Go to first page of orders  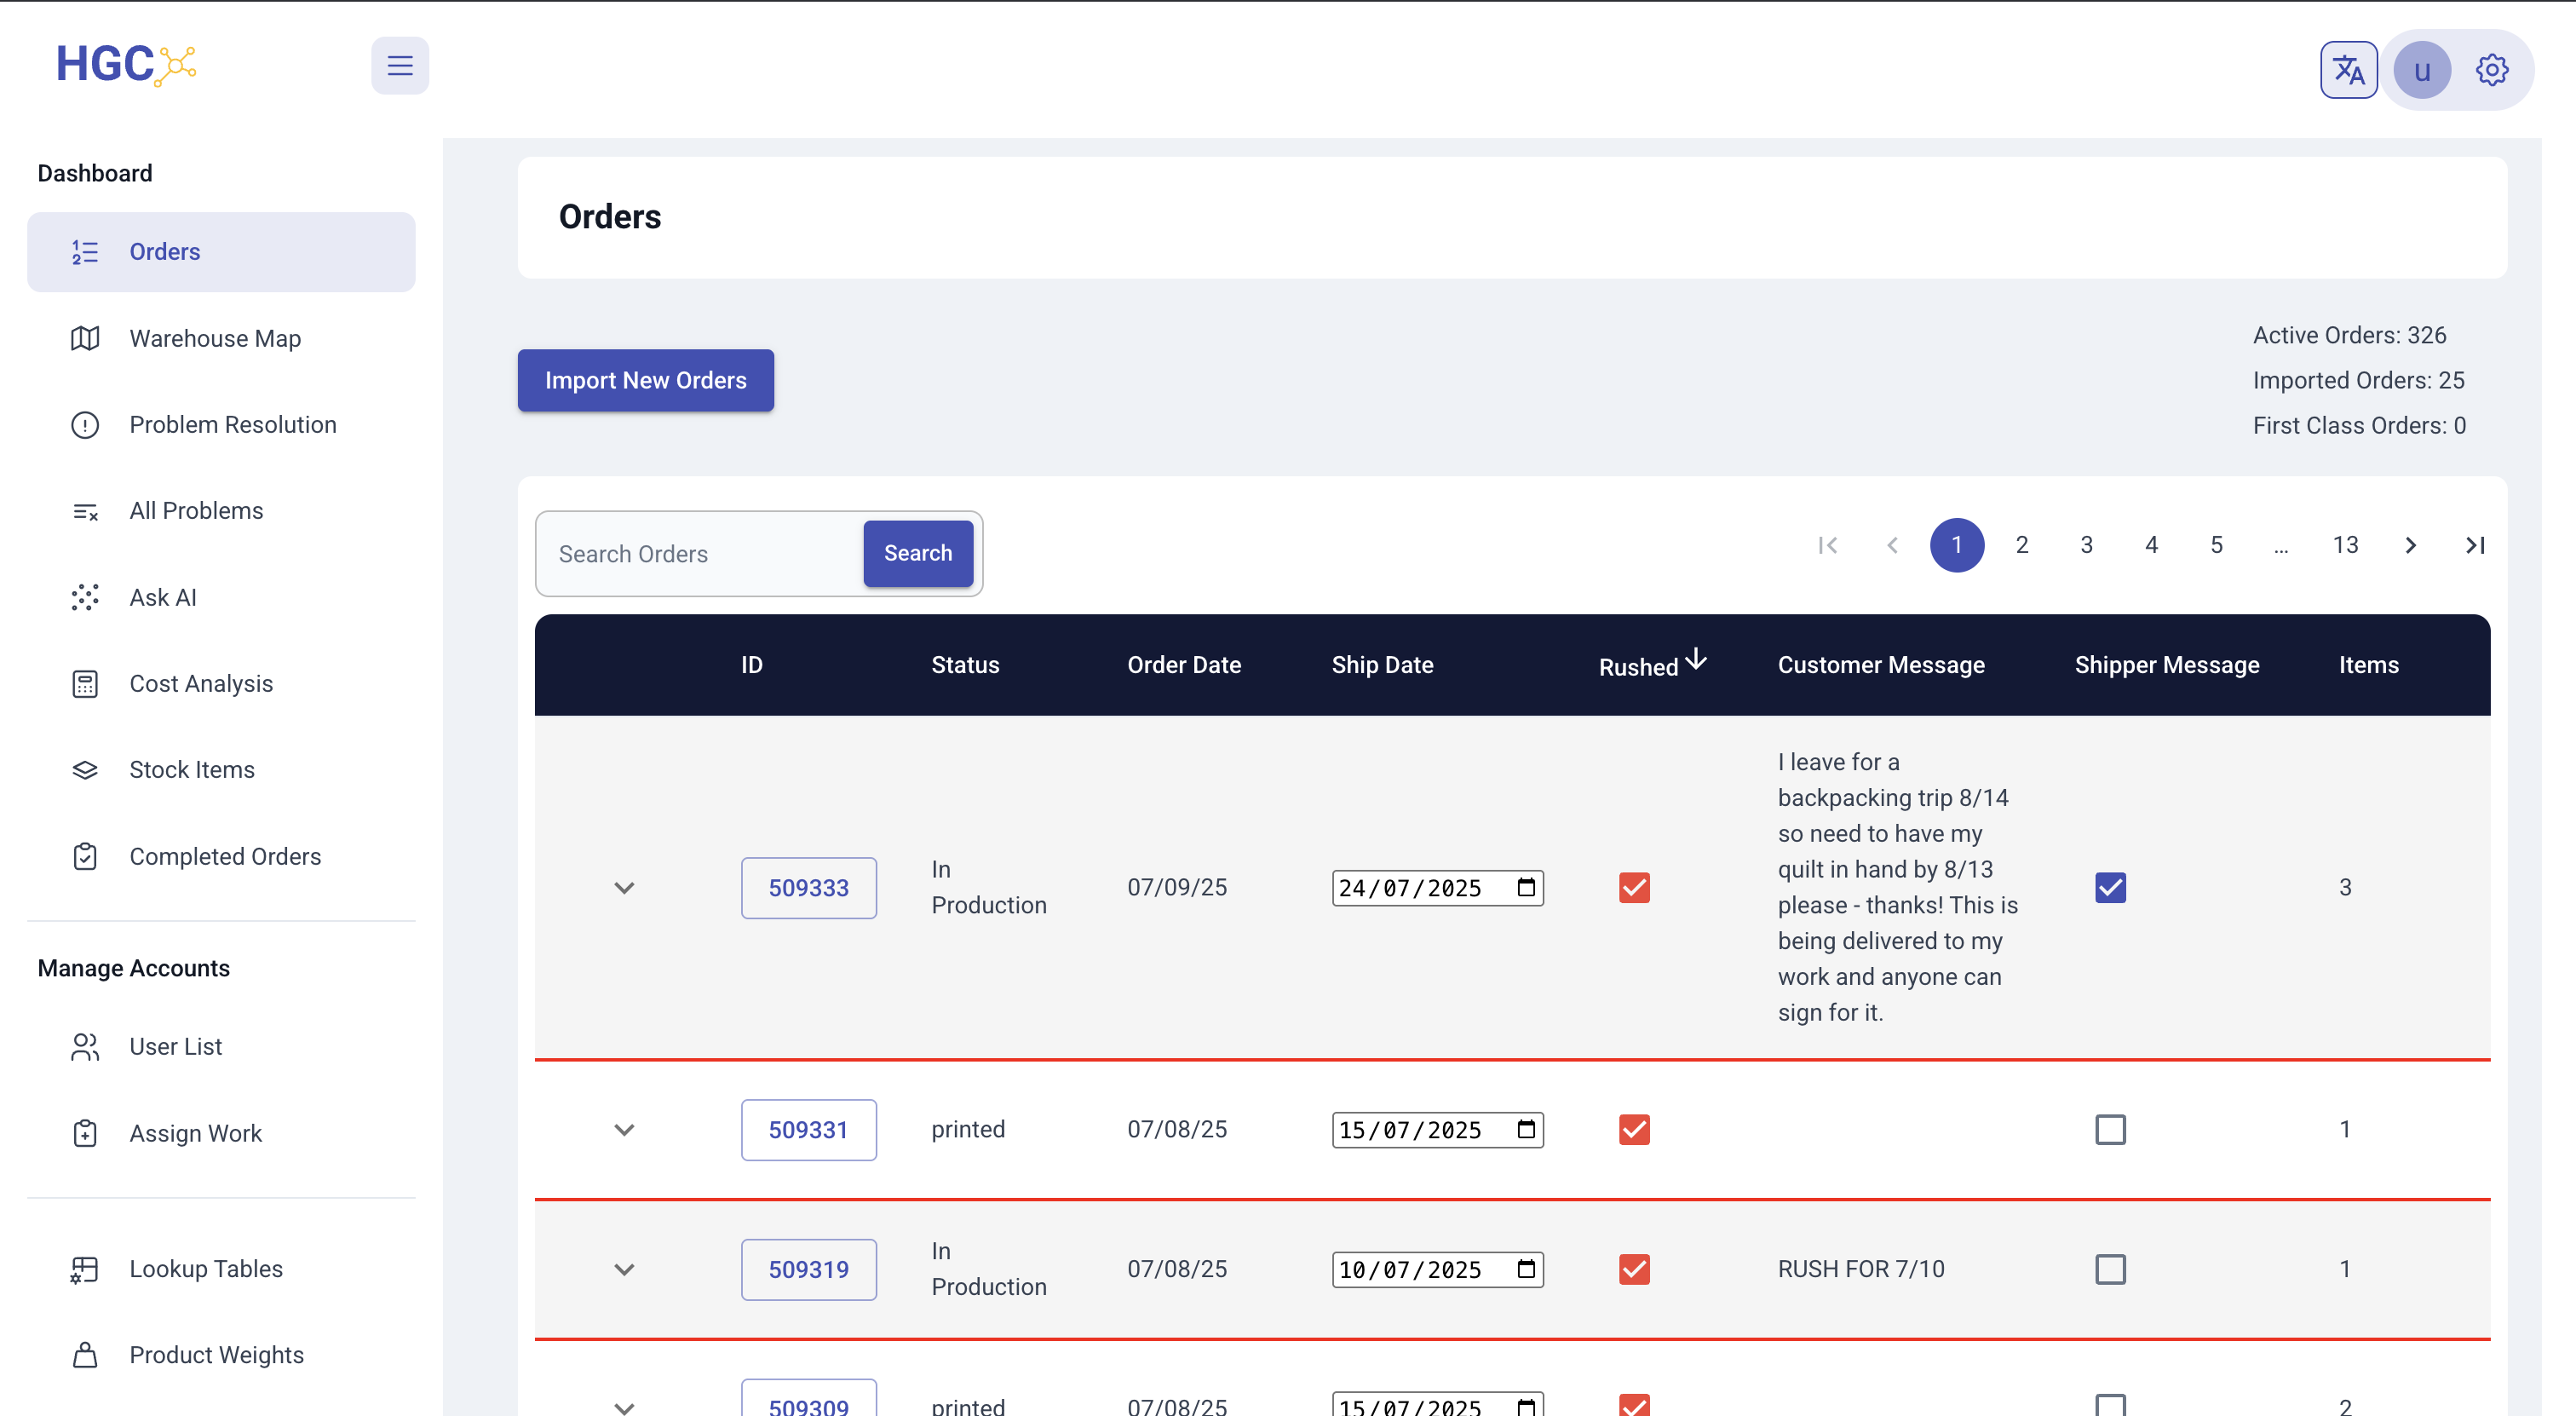[1827, 545]
